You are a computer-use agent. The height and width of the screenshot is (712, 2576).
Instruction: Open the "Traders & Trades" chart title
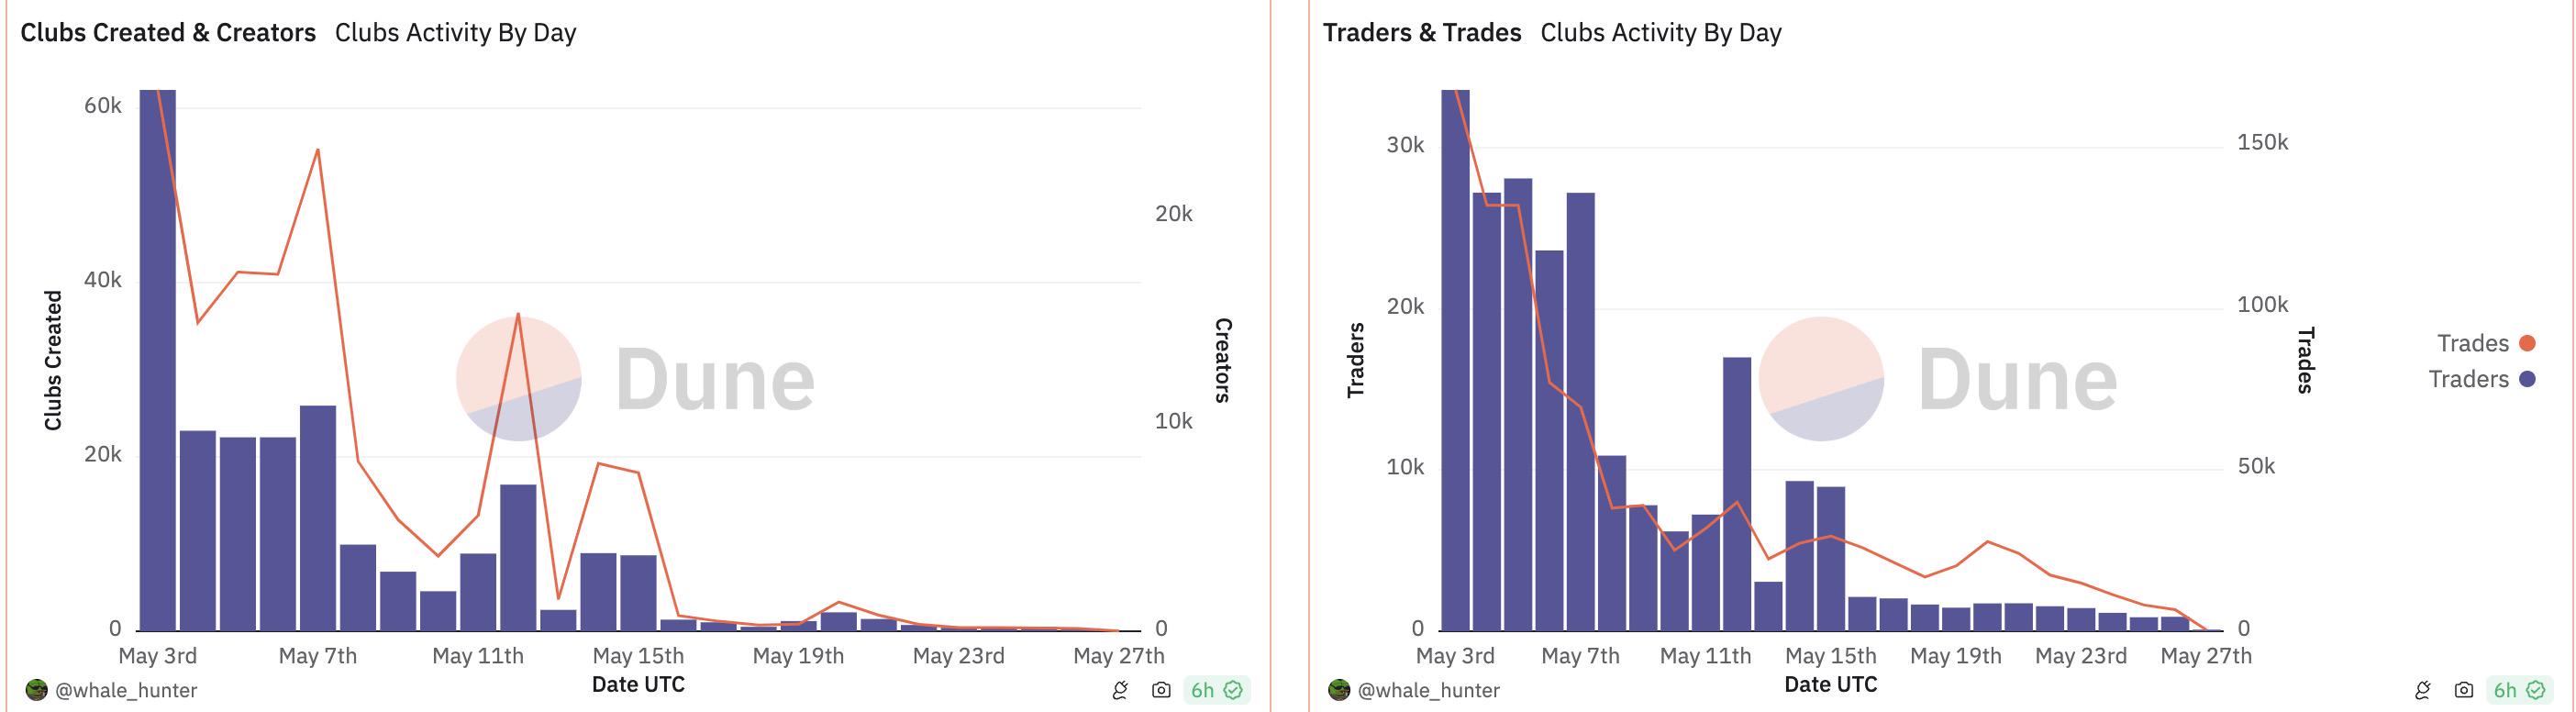[x=1421, y=33]
